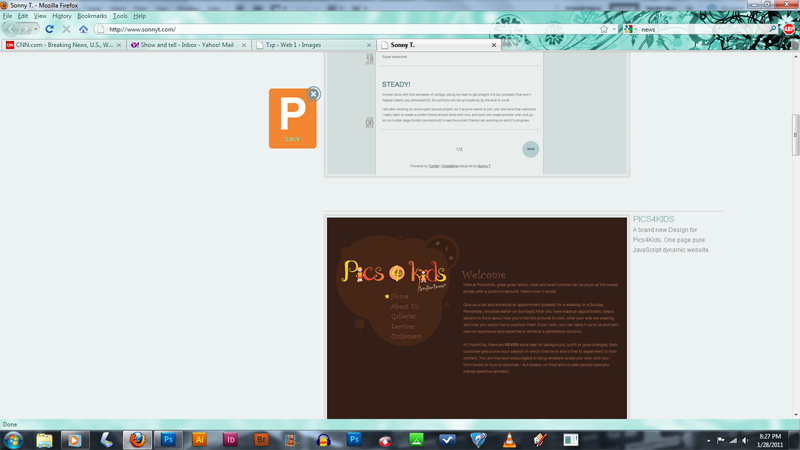
Task: Click the Pics4Kids website screenshot thumbnail
Action: pos(477,318)
